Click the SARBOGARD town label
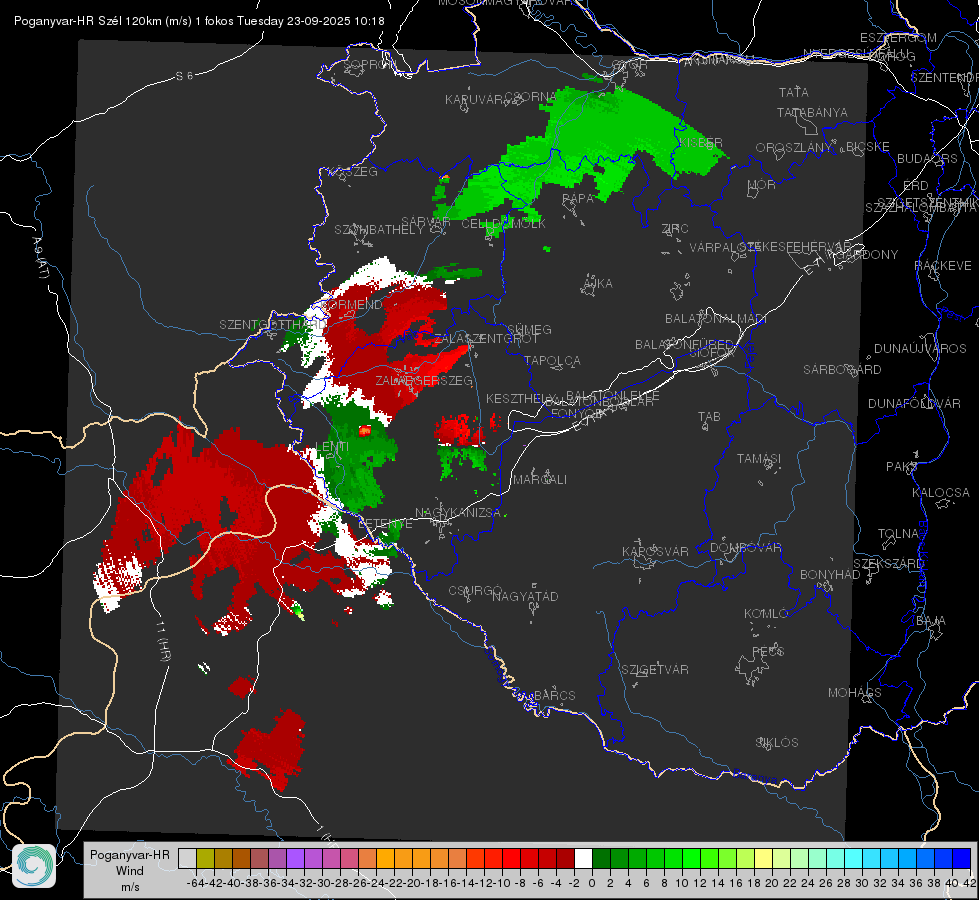 click(x=842, y=370)
